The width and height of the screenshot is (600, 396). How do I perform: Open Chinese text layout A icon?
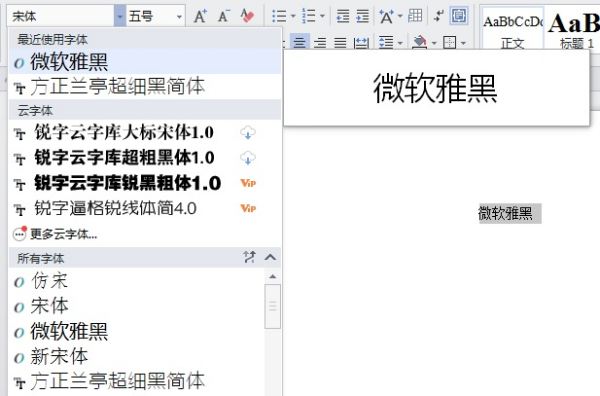pyautogui.click(x=386, y=16)
